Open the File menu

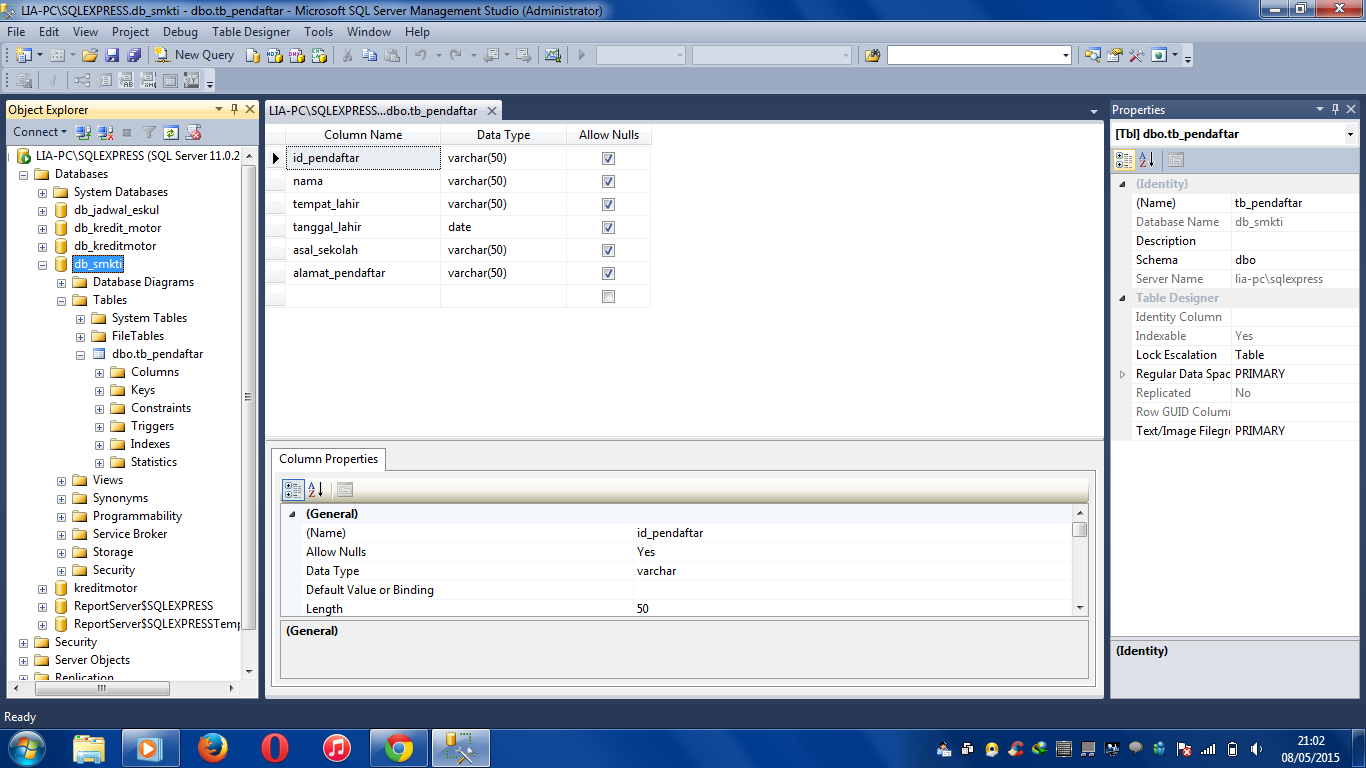16,32
